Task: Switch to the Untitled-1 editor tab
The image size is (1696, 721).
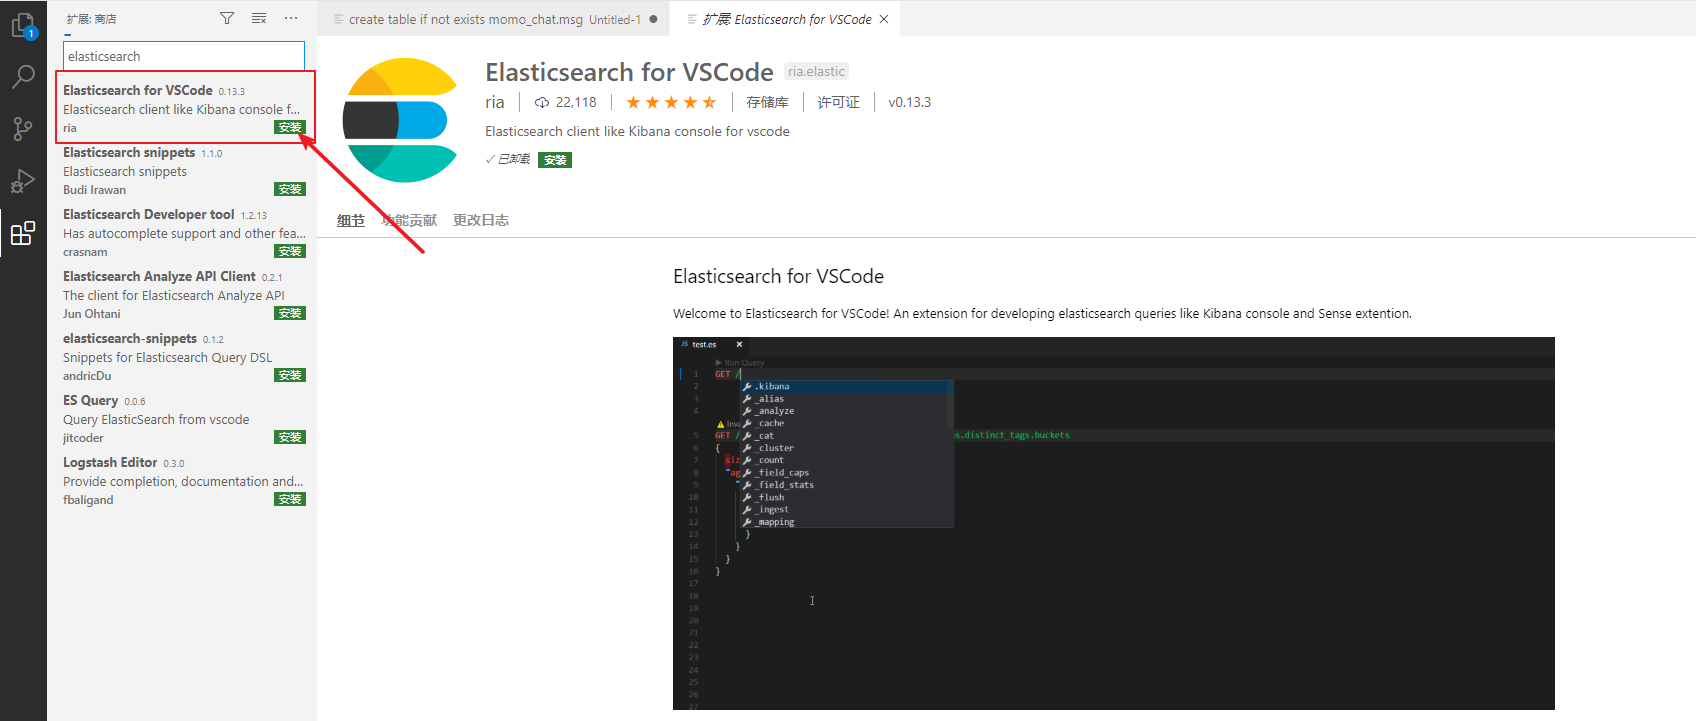Action: (x=494, y=19)
